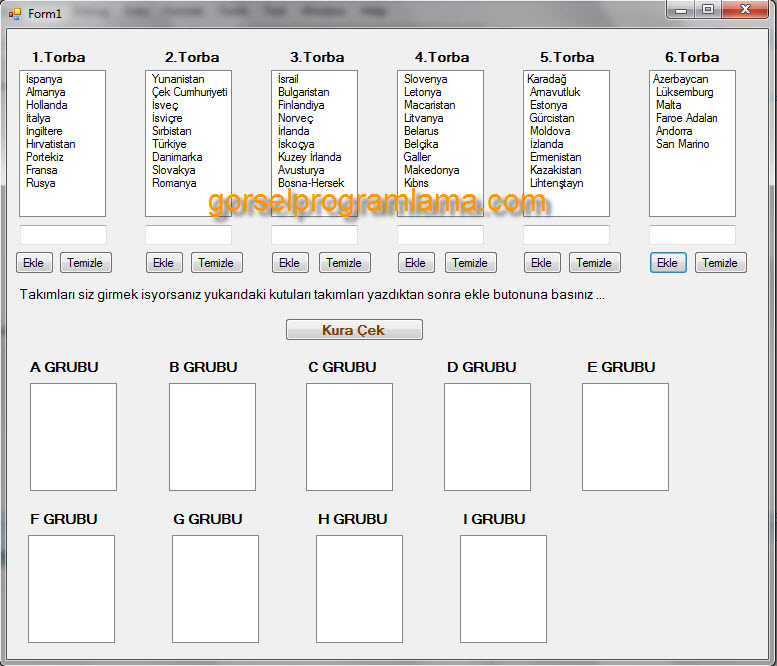Focus the text input under 2.Torba
This screenshot has width=777, height=666.
click(x=188, y=235)
